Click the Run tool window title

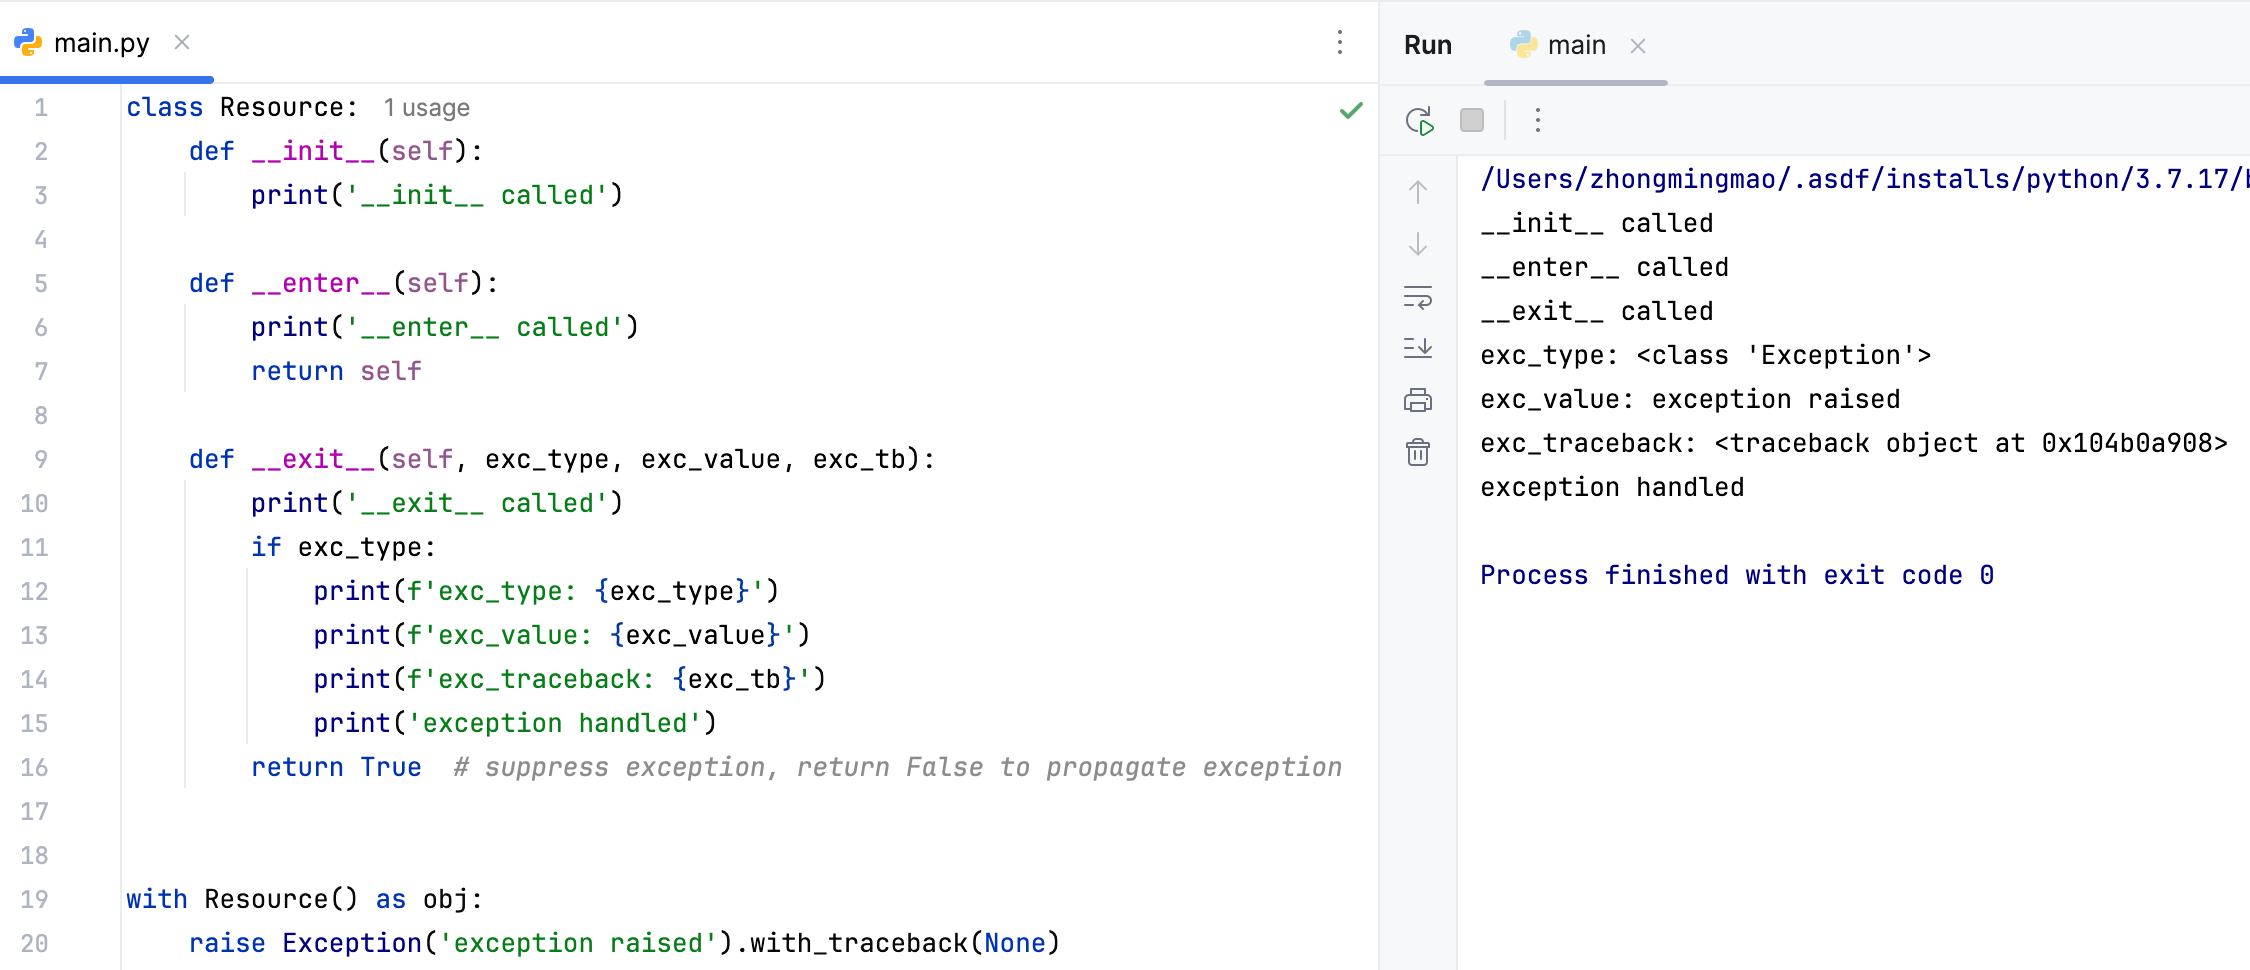1427,45
